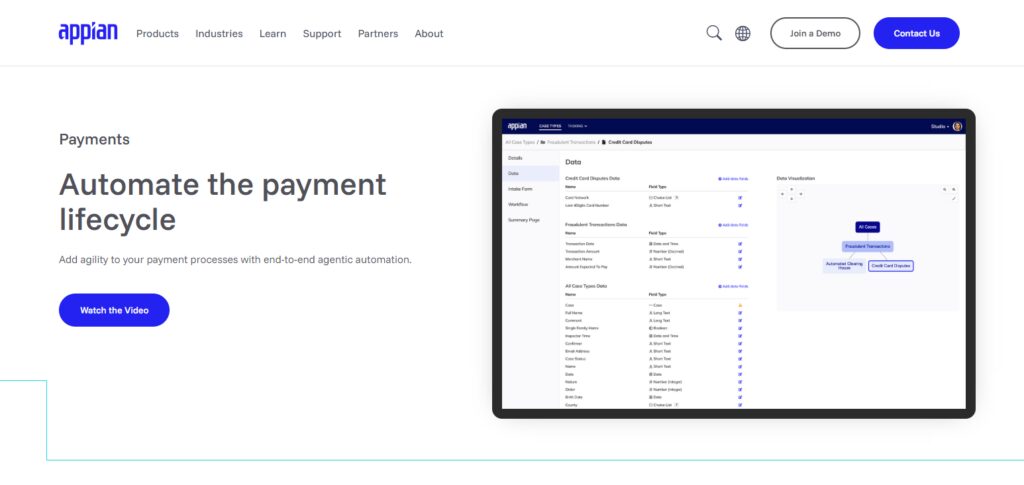
Task: Expand the Studio dropdown in the screenshot header
Action: 940,127
